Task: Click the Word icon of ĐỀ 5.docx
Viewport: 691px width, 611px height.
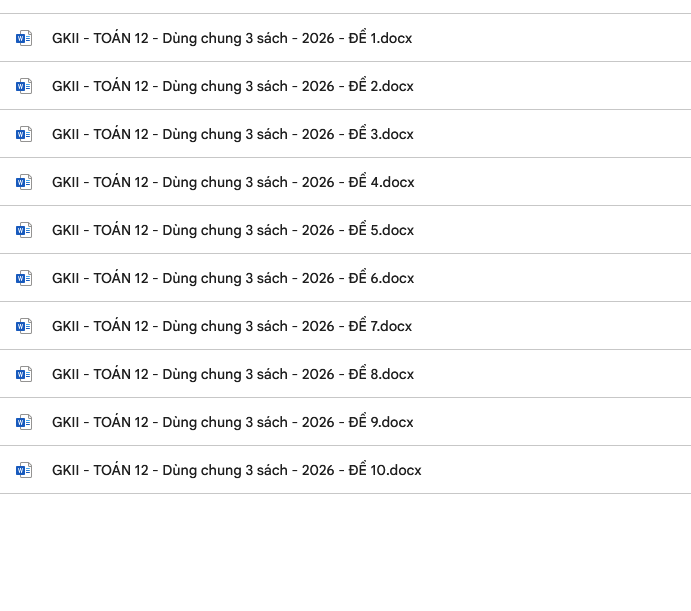Action: click(24, 230)
